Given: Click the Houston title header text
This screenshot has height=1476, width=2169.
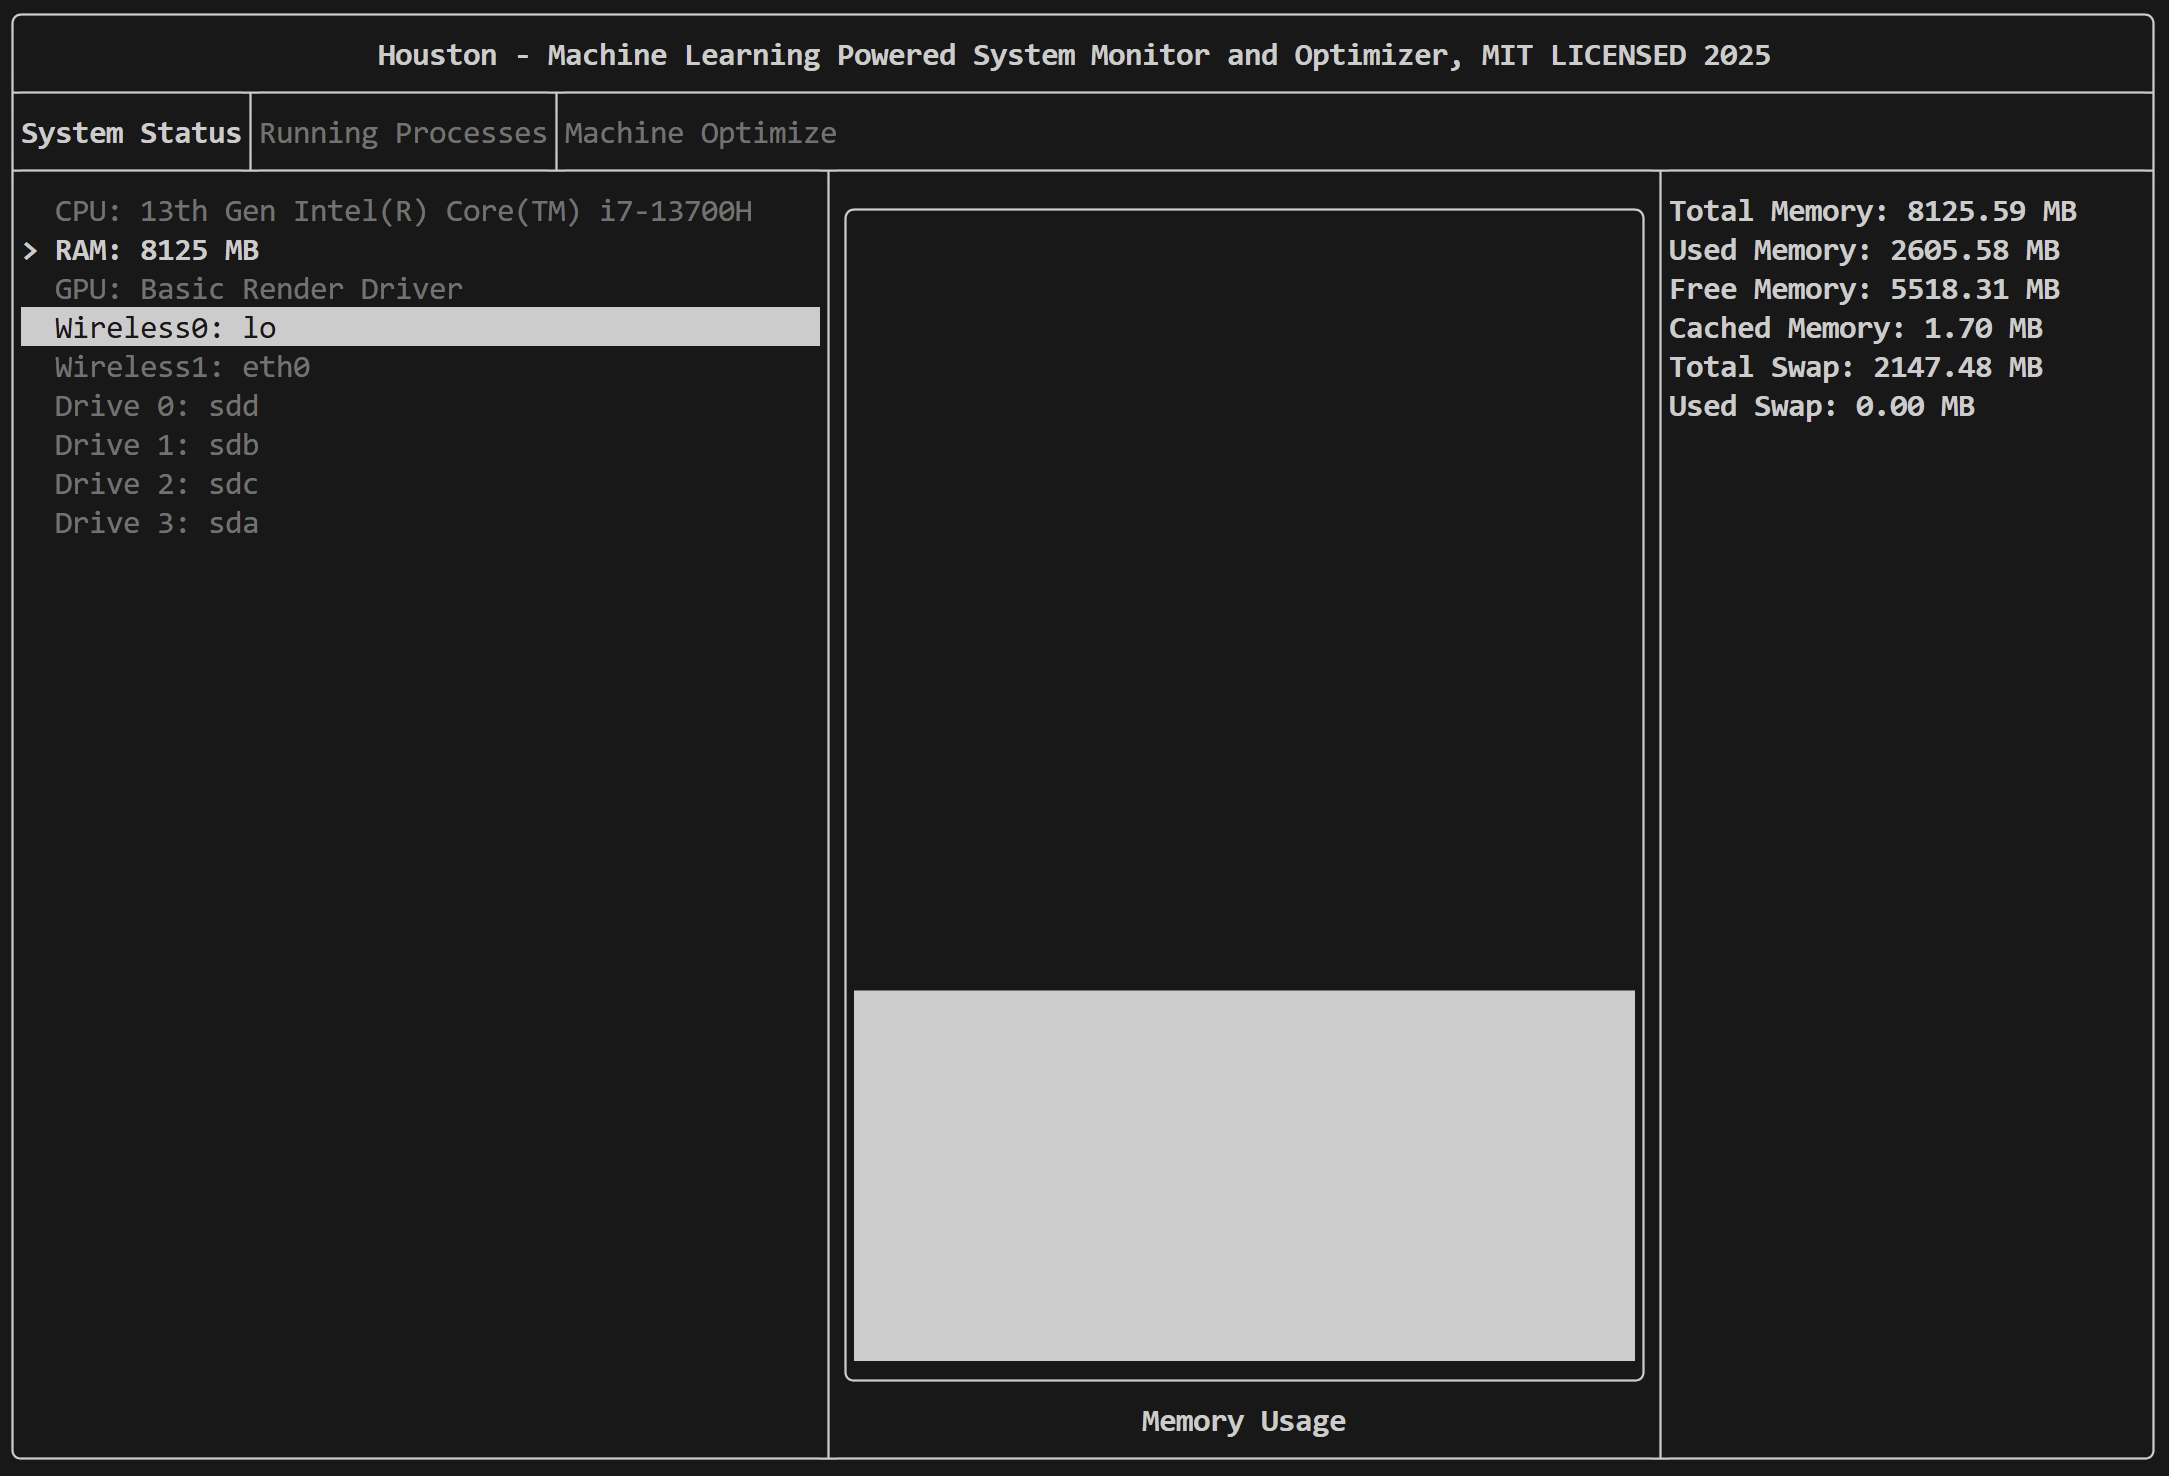Looking at the screenshot, I should [x=1073, y=55].
